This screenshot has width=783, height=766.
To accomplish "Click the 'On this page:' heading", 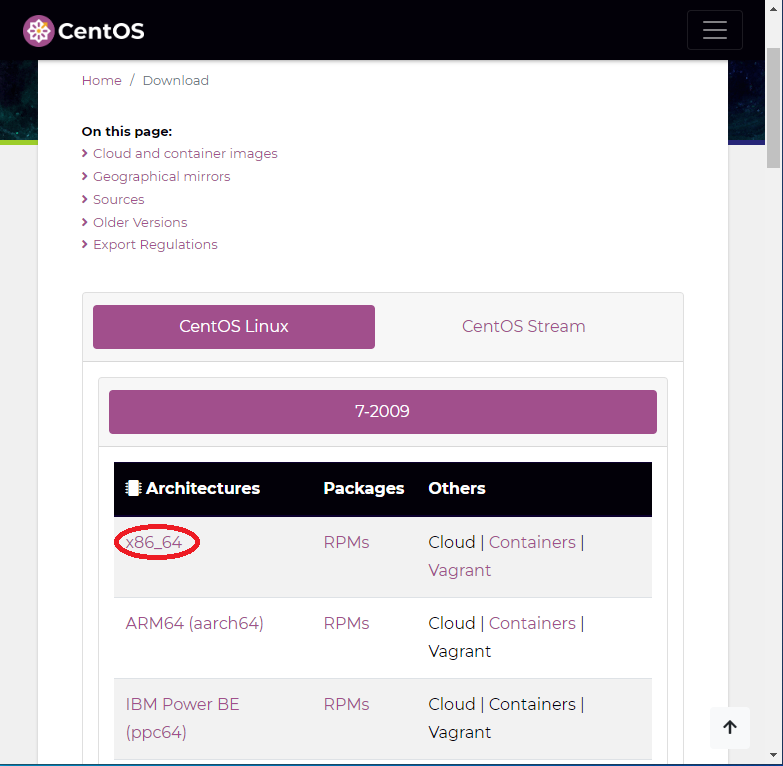I will pyautogui.click(x=127, y=131).
